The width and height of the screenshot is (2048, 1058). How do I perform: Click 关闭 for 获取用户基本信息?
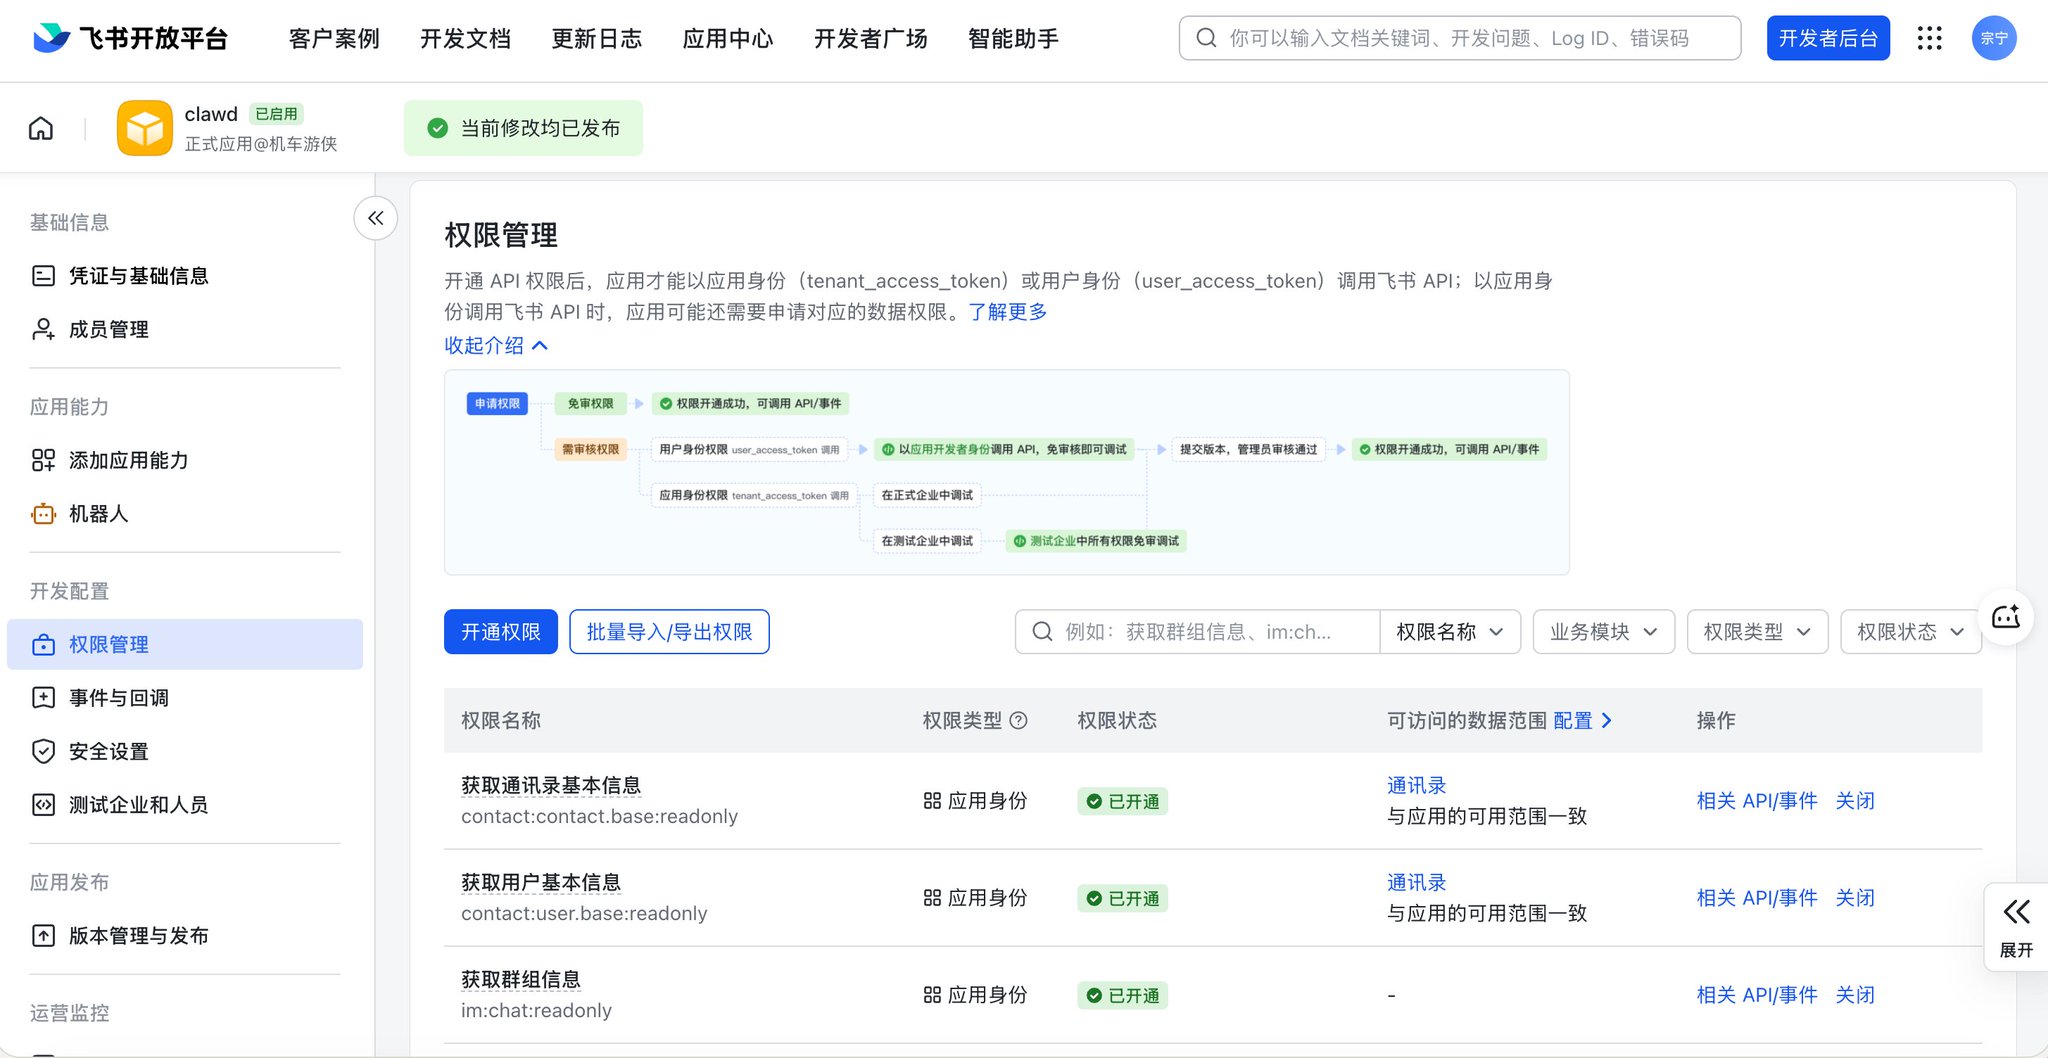tap(1855, 898)
